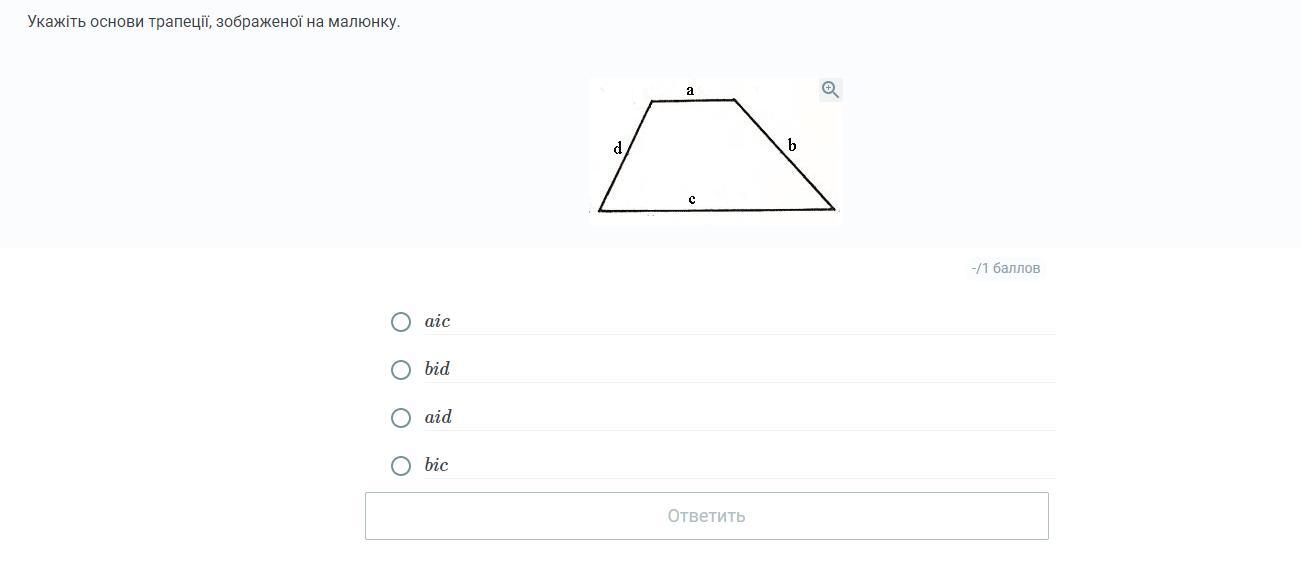1301x561 pixels.
Task: Pick the radio circle for option bic
Action: tap(401, 466)
